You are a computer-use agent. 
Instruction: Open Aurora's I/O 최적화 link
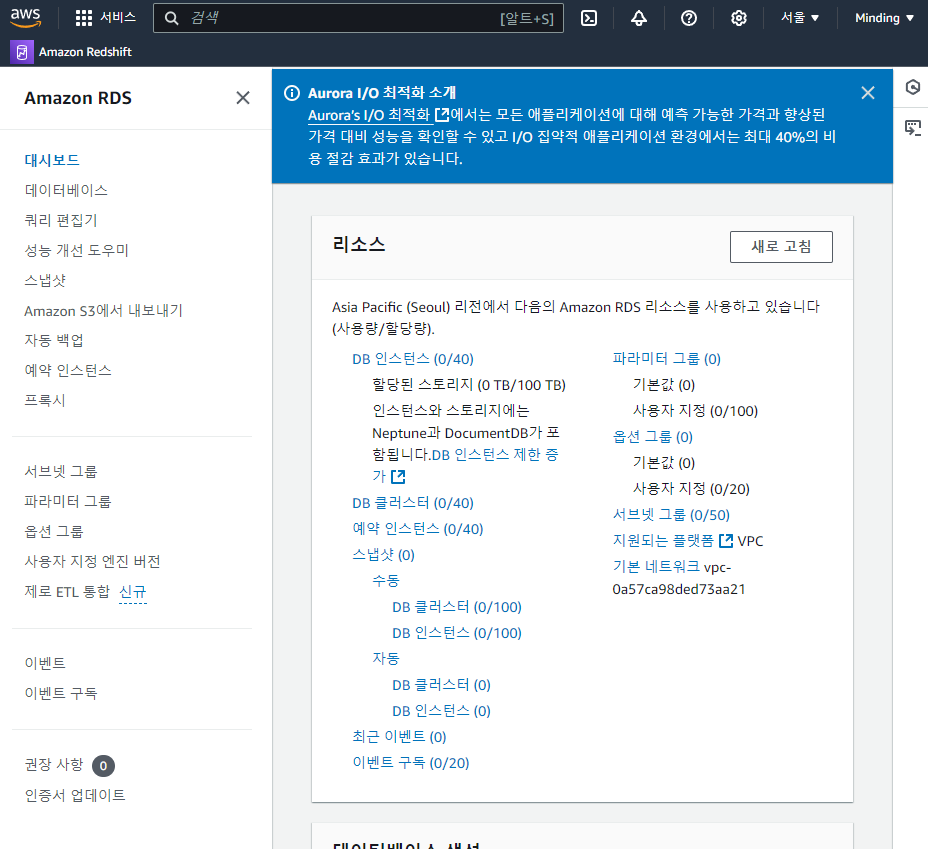coord(379,115)
